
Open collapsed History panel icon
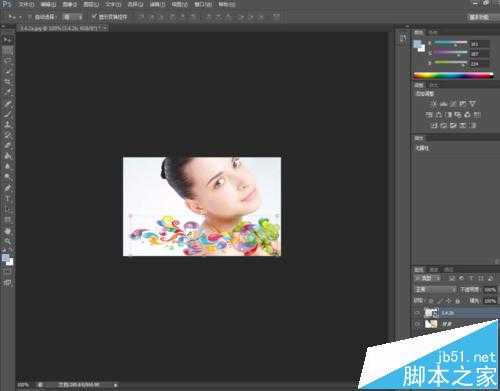403,38
